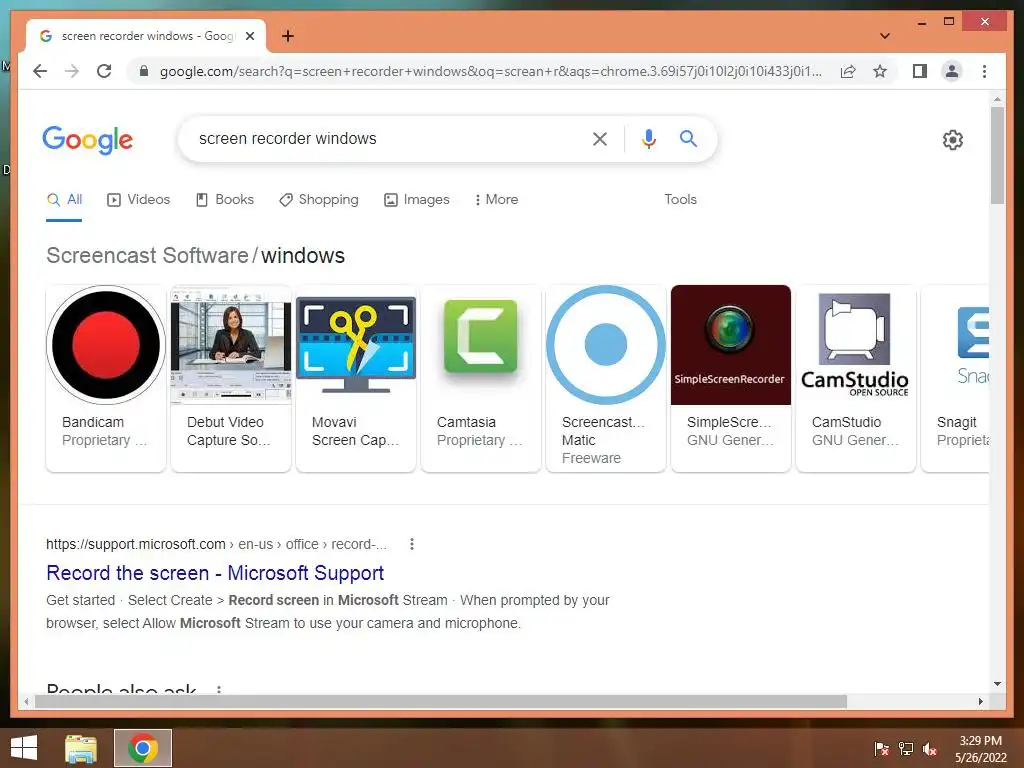The image size is (1024, 768).
Task: Click the horizontal scrollbar thumb
Action: tap(441, 701)
